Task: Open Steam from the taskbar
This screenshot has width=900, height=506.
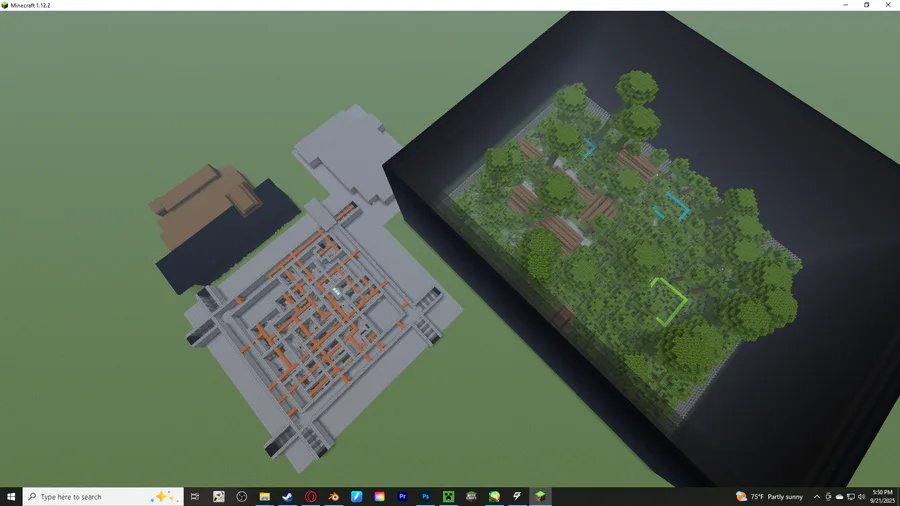Action: click(x=288, y=497)
